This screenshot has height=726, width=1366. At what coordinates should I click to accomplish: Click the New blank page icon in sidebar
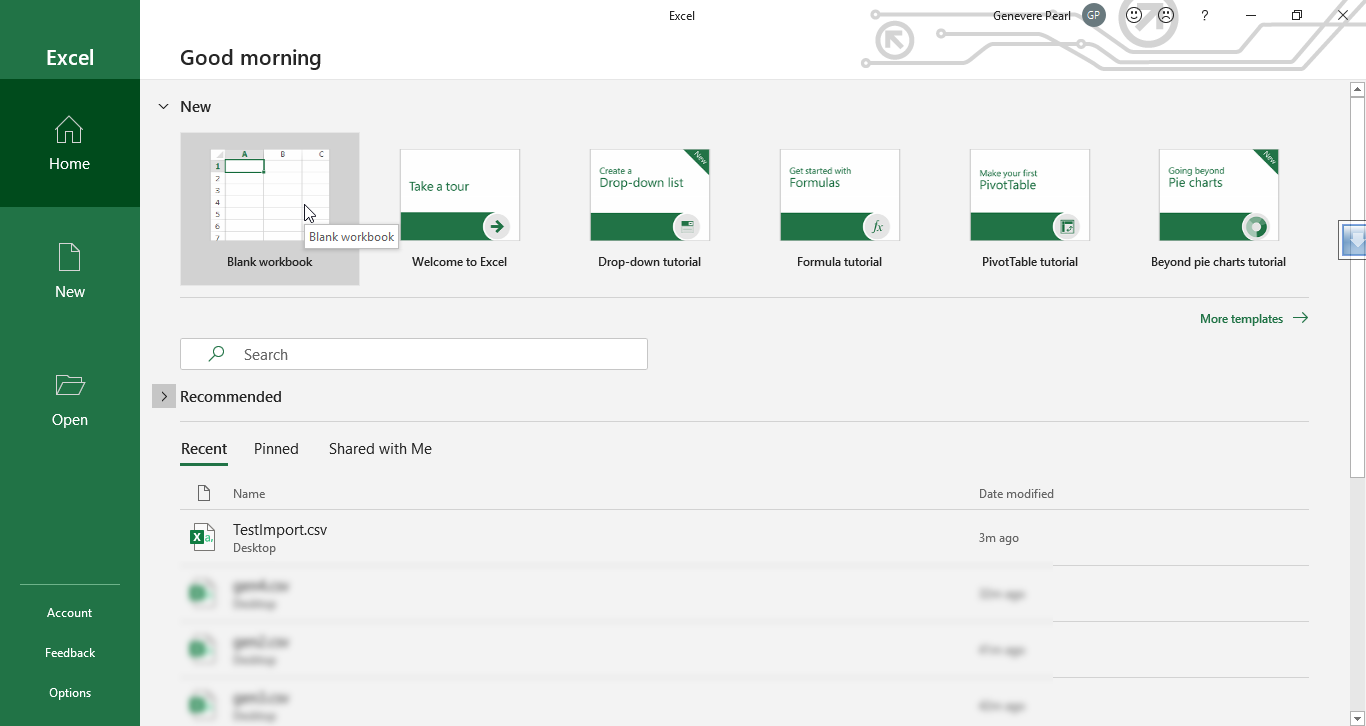coord(69,257)
